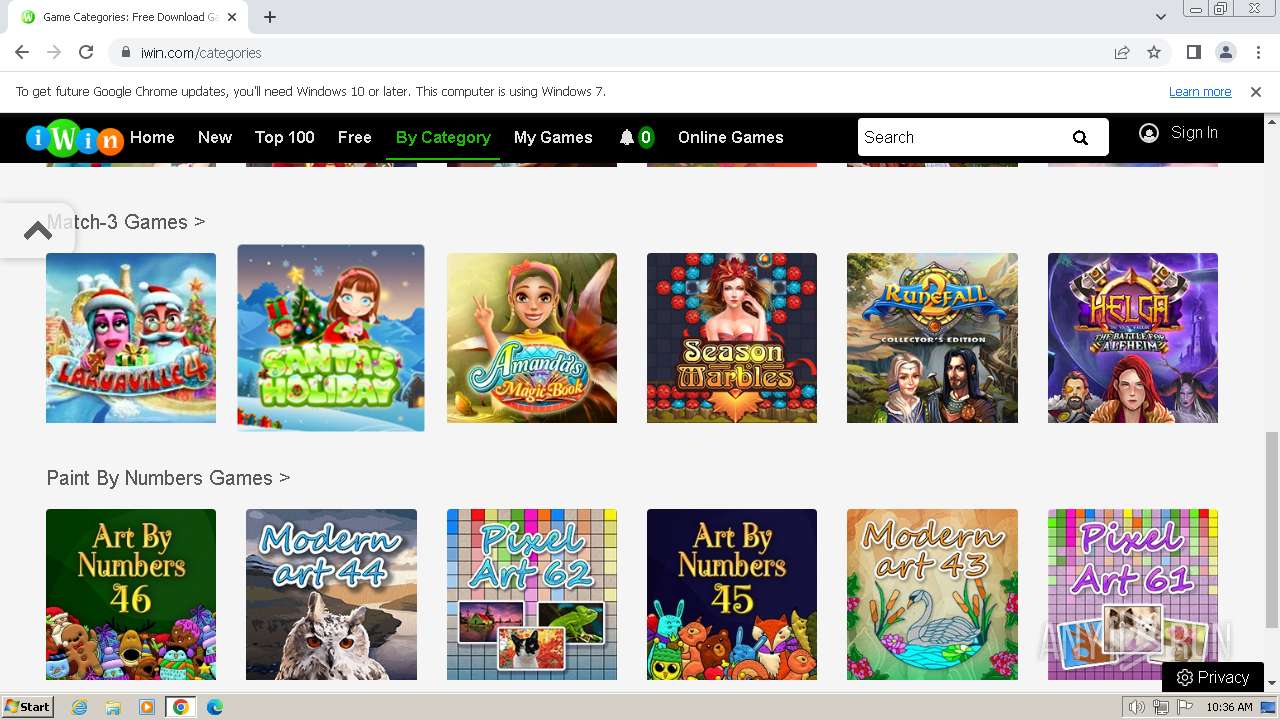Open Chrome side panel icon
1280x720 pixels.
tap(1194, 53)
